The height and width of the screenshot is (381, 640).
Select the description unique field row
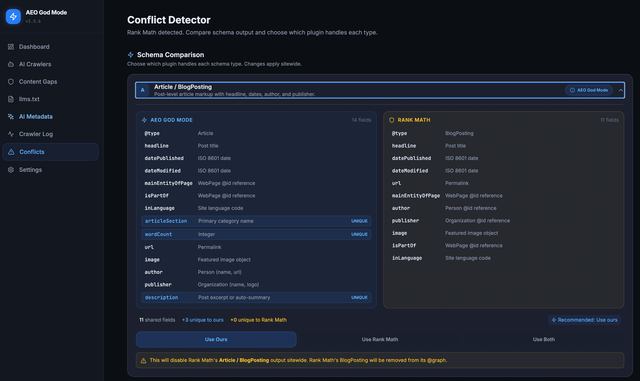pyautogui.click(x=256, y=298)
